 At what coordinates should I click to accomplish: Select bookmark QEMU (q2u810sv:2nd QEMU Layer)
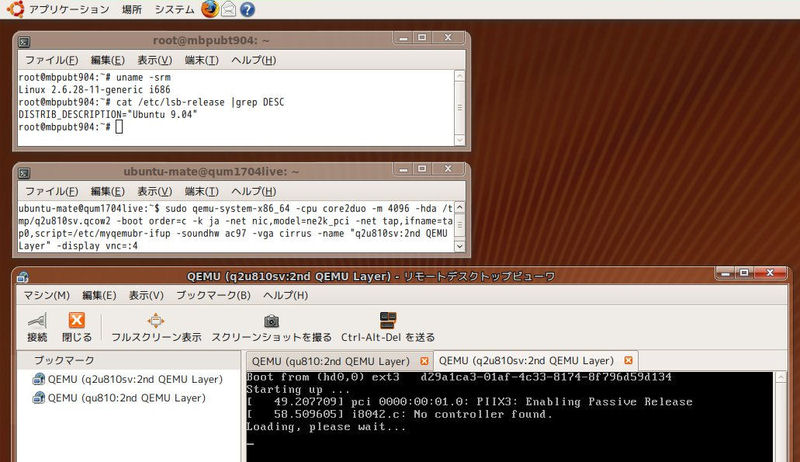128,379
